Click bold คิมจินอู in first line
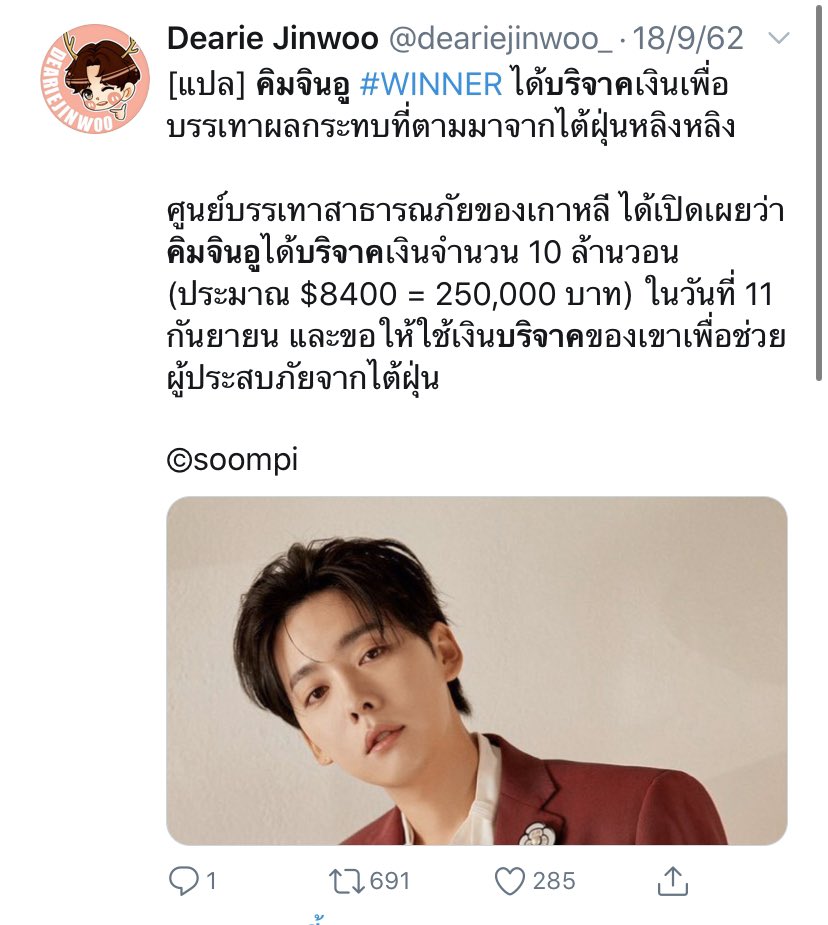This screenshot has height=925, width=828. (x=303, y=86)
